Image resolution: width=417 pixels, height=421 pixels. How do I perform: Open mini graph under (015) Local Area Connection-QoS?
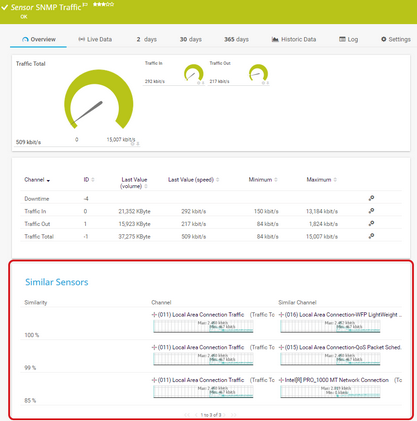[330, 359]
